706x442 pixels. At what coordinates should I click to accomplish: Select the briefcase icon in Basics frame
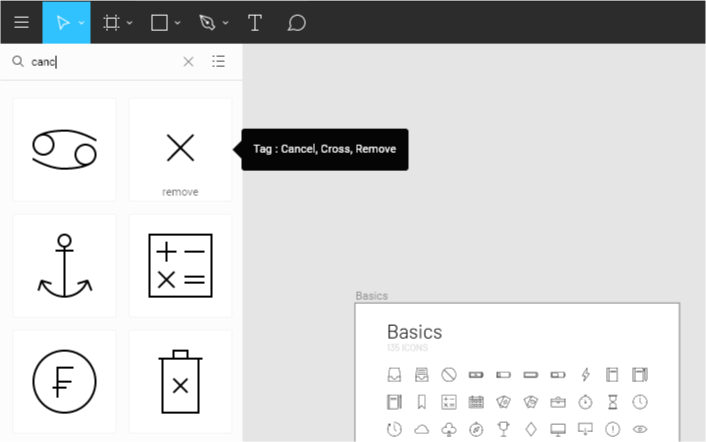pos(558,402)
